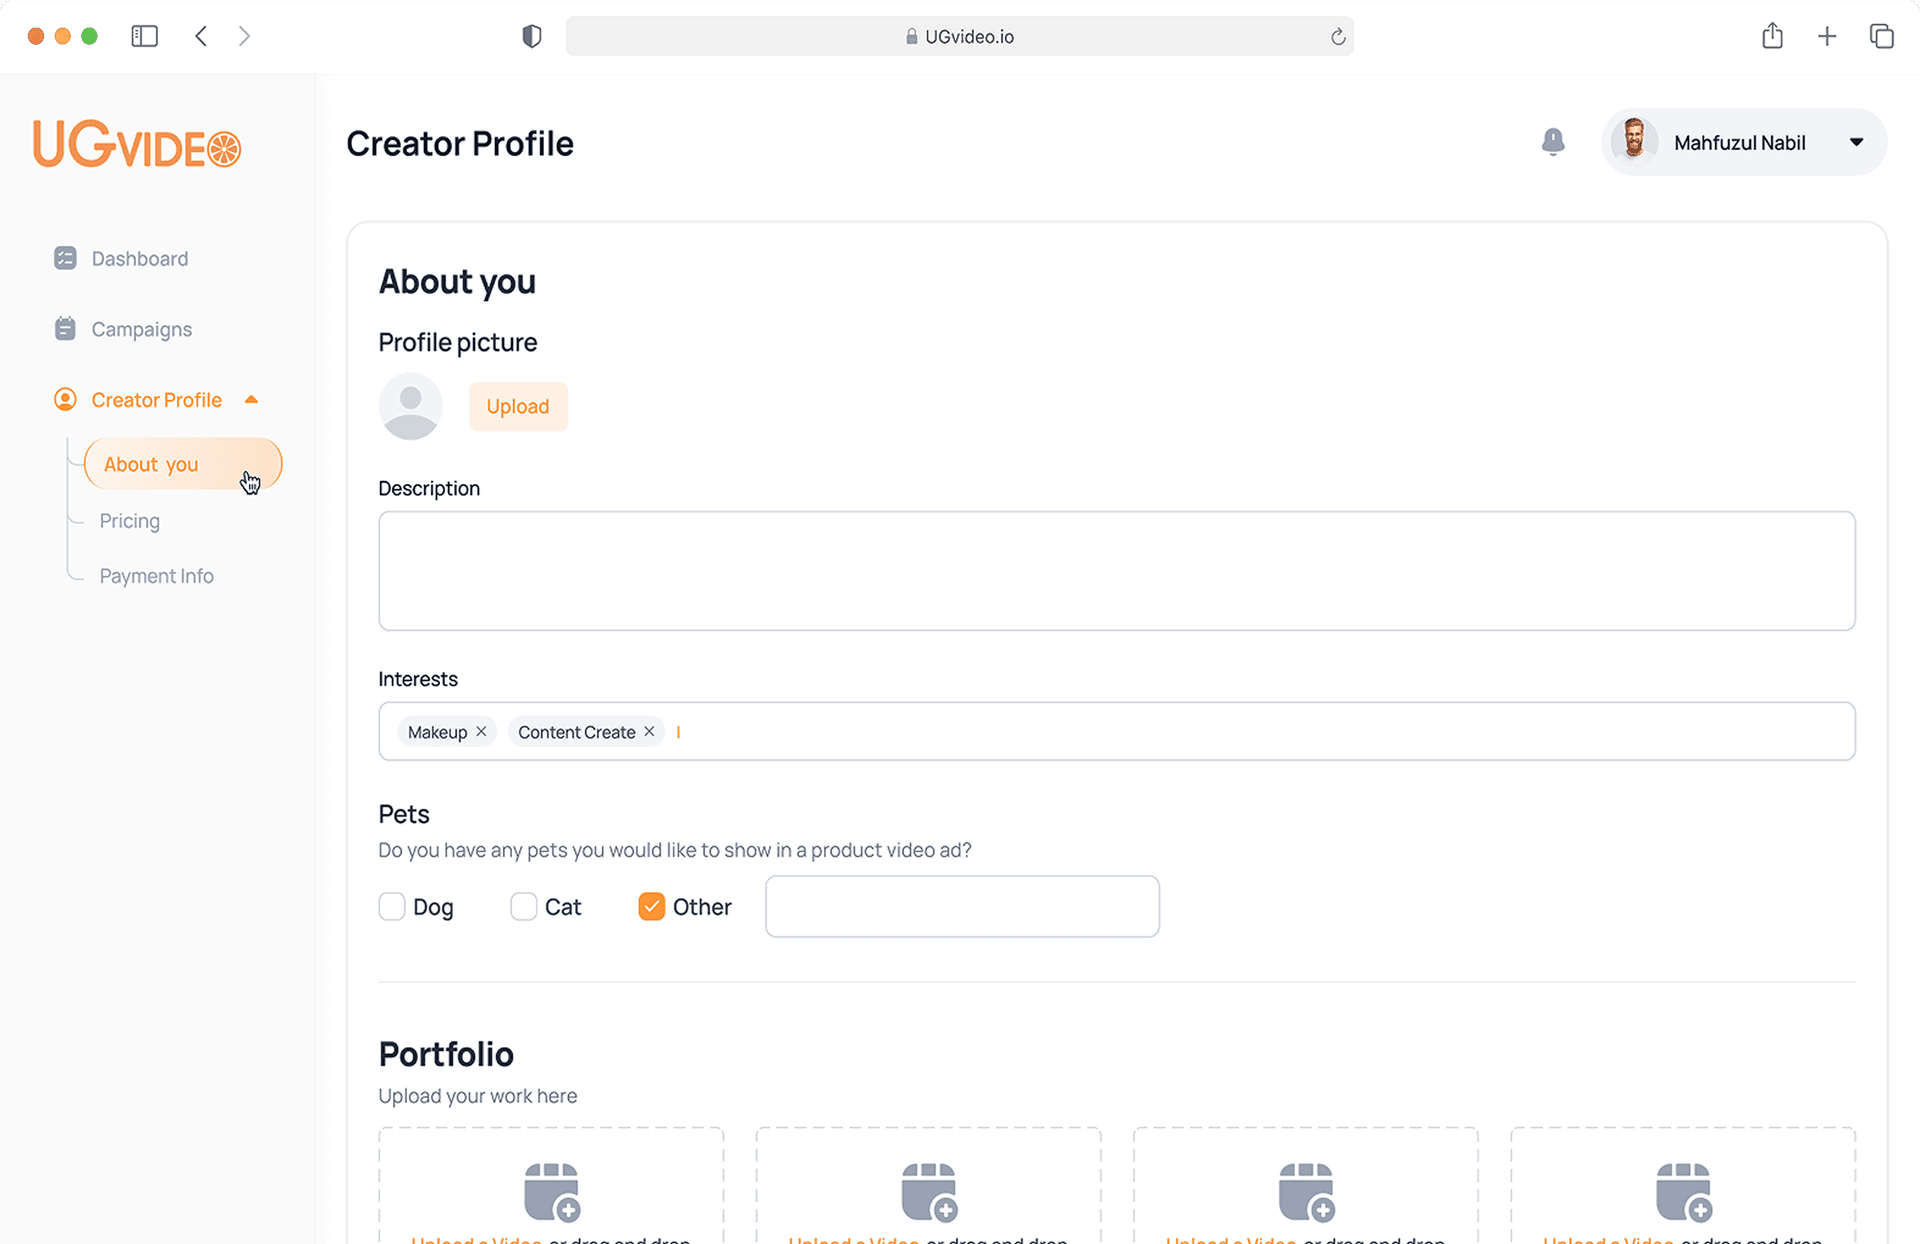This screenshot has height=1244, width=1920.
Task: Click the Campaigns sidebar icon
Action: [65, 329]
